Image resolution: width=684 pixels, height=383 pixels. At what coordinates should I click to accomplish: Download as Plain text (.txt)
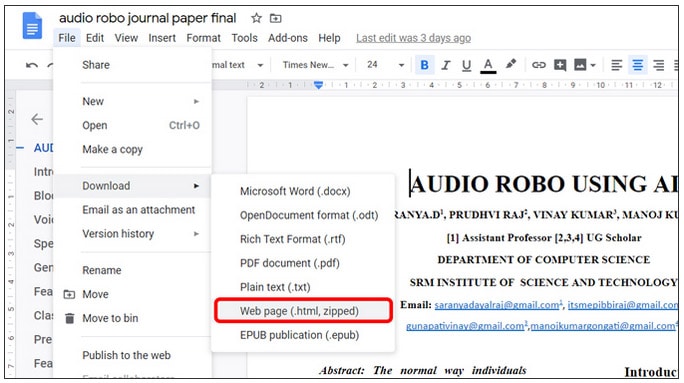pos(303,287)
